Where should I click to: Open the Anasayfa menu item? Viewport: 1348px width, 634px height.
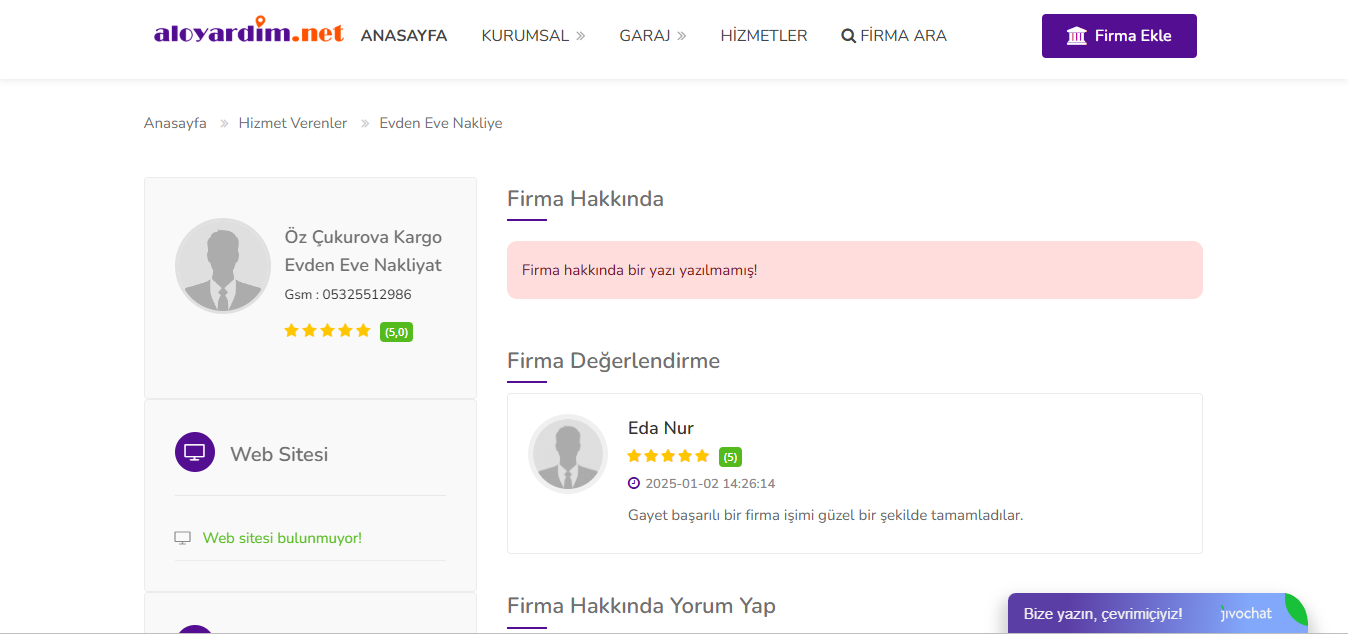[404, 36]
